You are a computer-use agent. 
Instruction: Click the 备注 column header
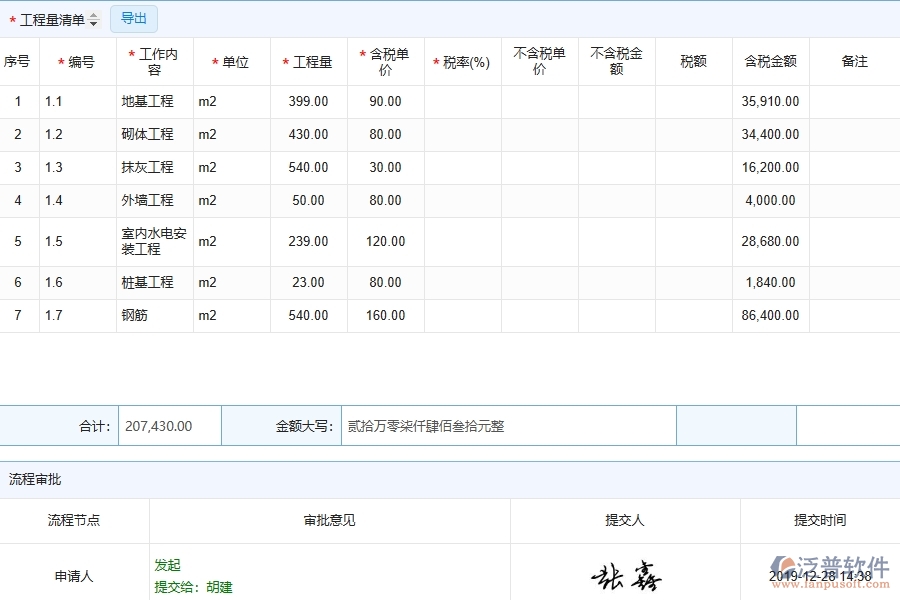[855, 61]
